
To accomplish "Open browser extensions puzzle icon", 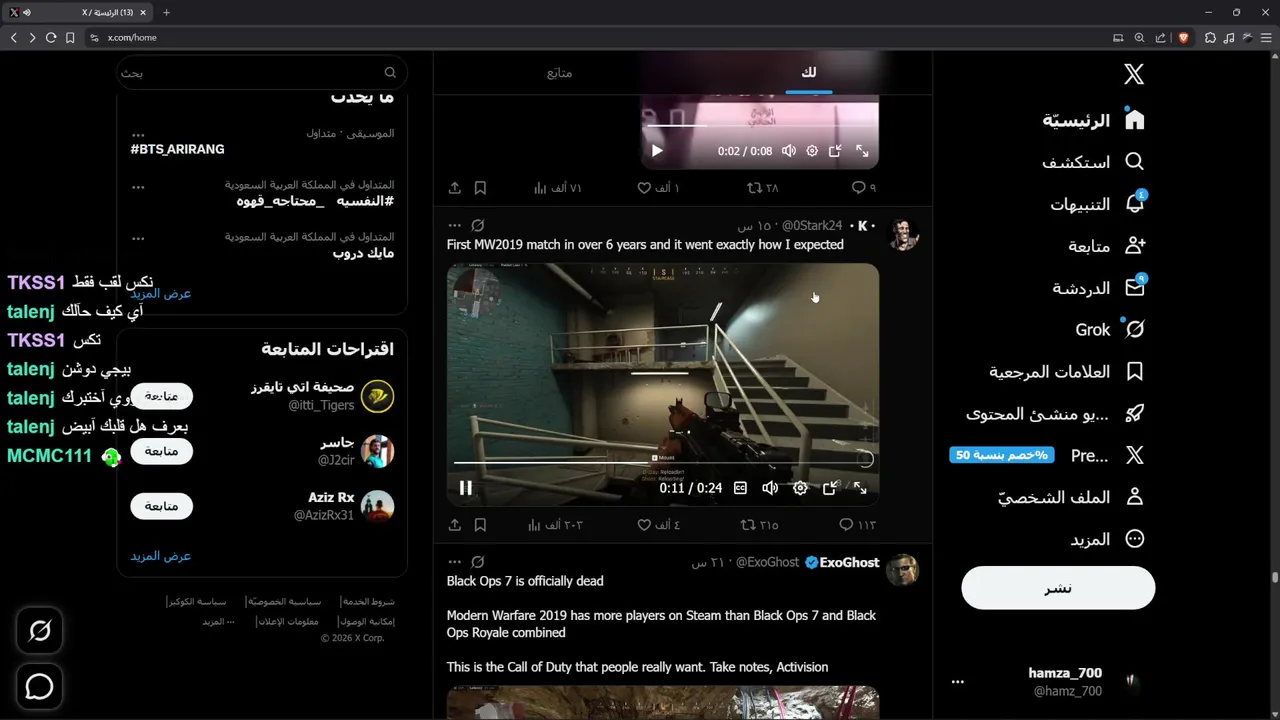I will [1209, 38].
